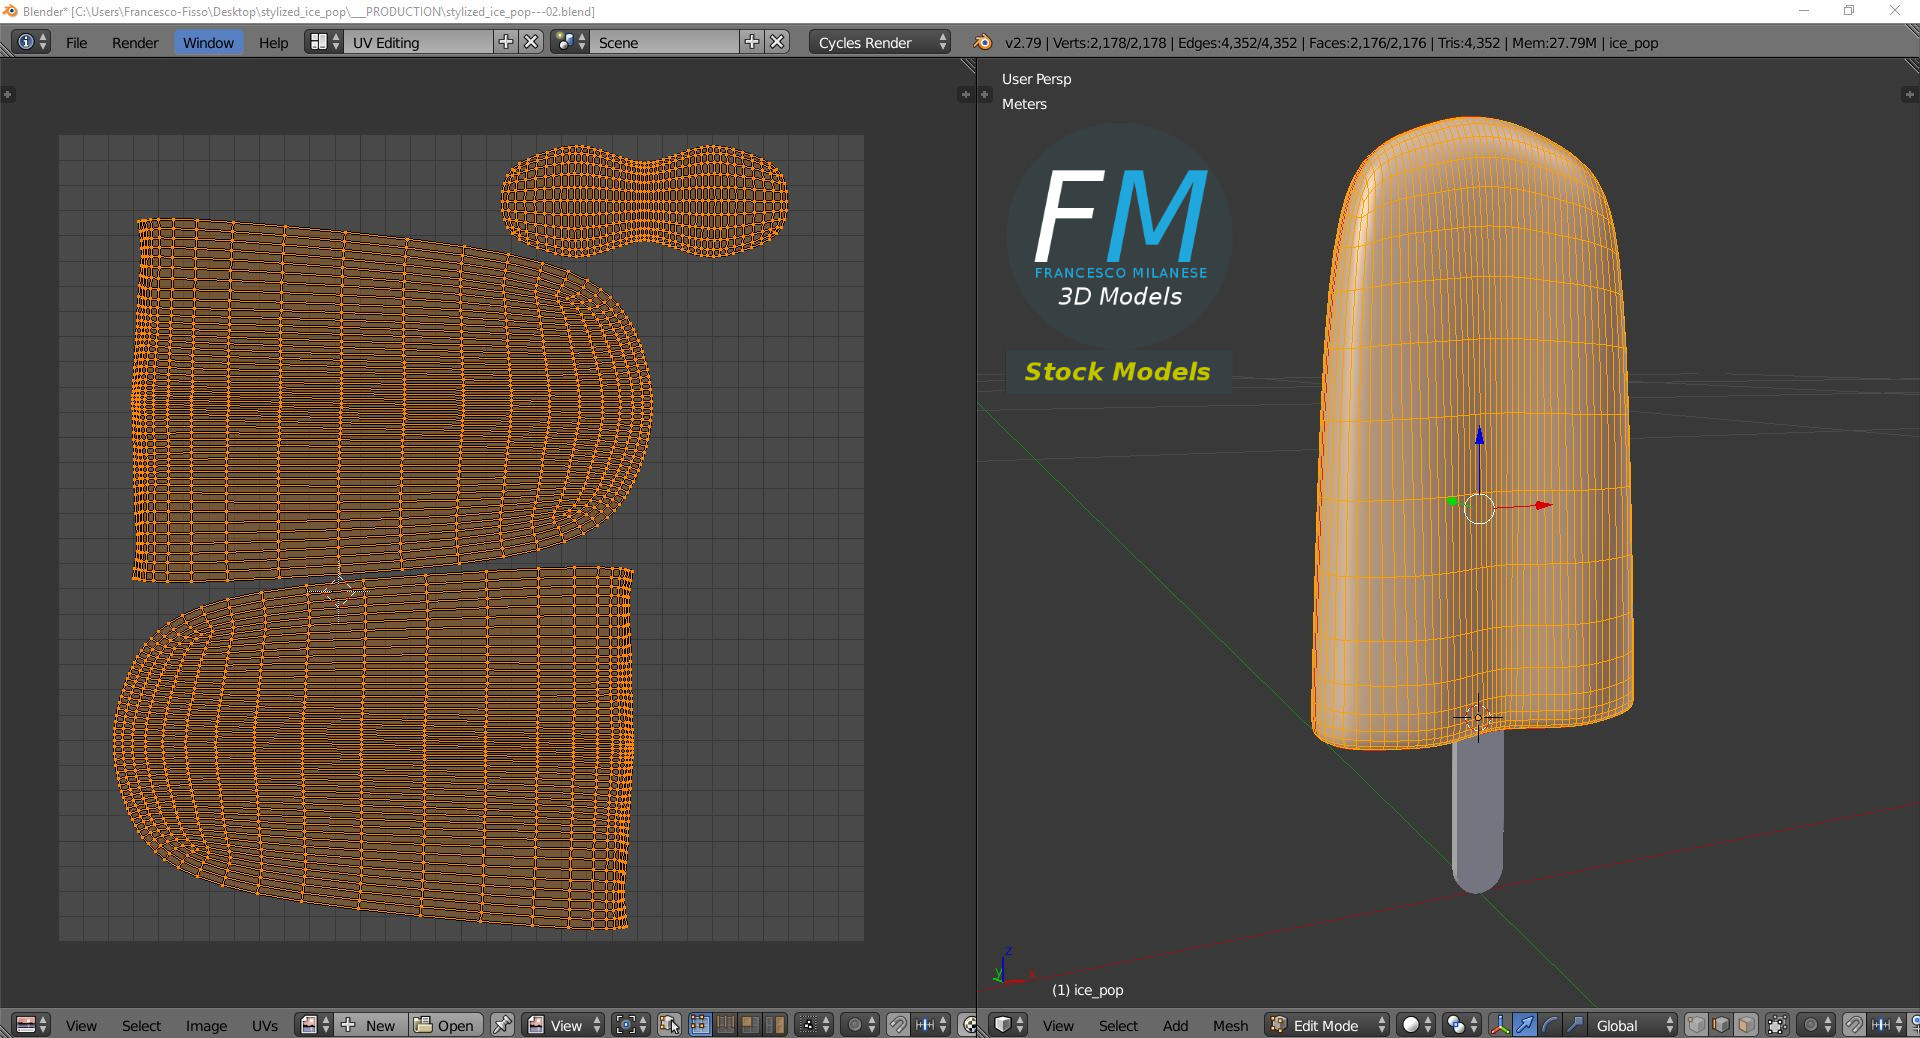
Task: Click the Scene name field
Action: coord(666,42)
